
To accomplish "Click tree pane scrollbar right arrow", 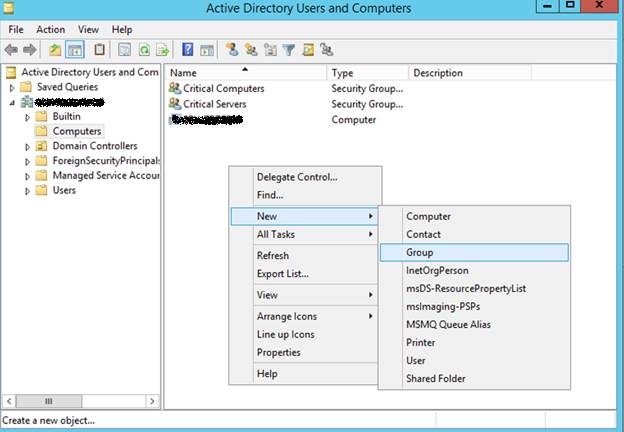I will pyautogui.click(x=152, y=401).
